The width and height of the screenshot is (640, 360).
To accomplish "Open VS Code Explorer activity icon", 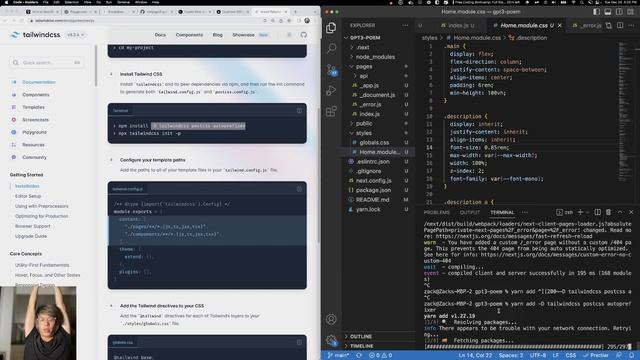I will tap(331, 28).
